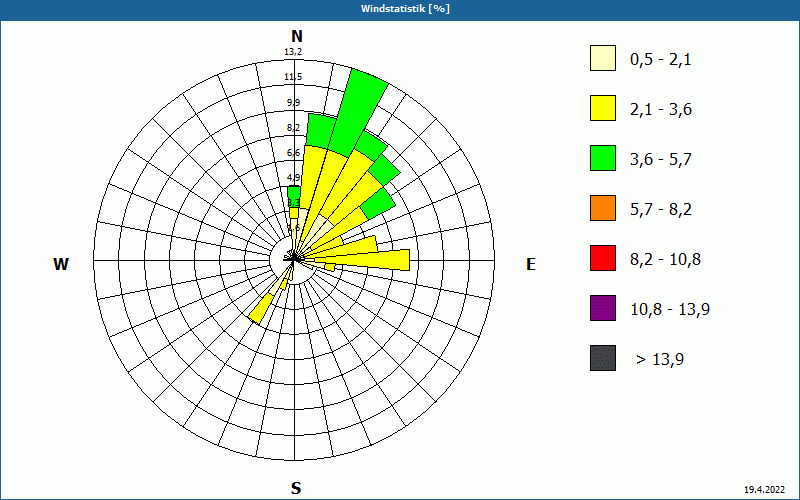
Task: Click the dark gray > 13,9 legend swatch
Action: (603, 358)
